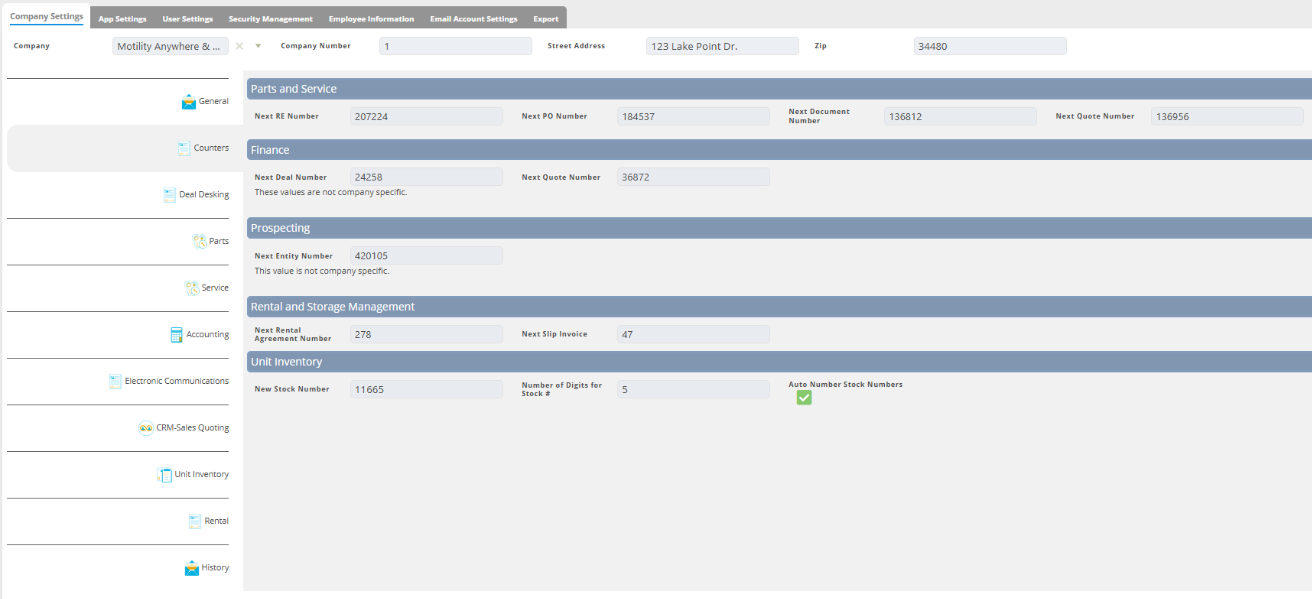Click the Next RE Number field
This screenshot has height=599, width=1312.
coord(426,117)
